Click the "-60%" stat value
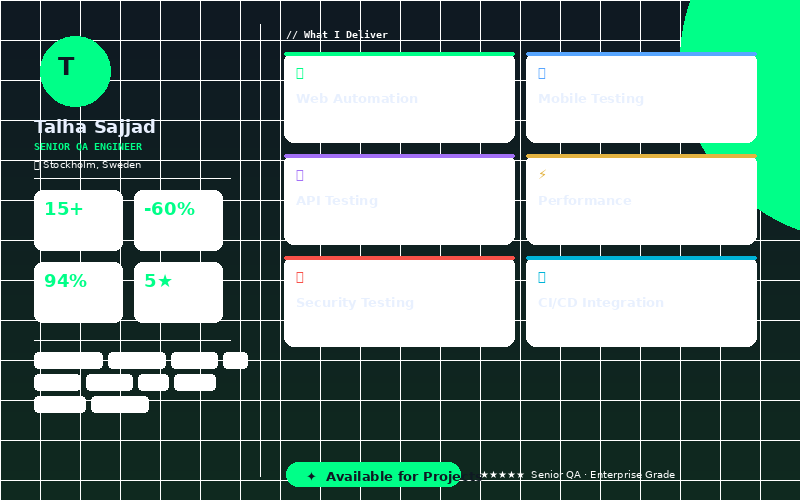 click(x=169, y=209)
